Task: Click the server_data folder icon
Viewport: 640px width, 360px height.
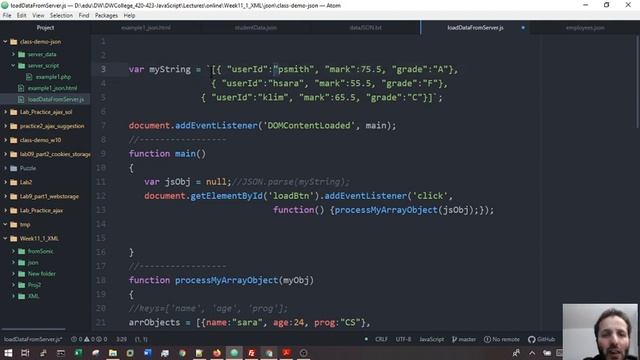Action: coord(22,54)
